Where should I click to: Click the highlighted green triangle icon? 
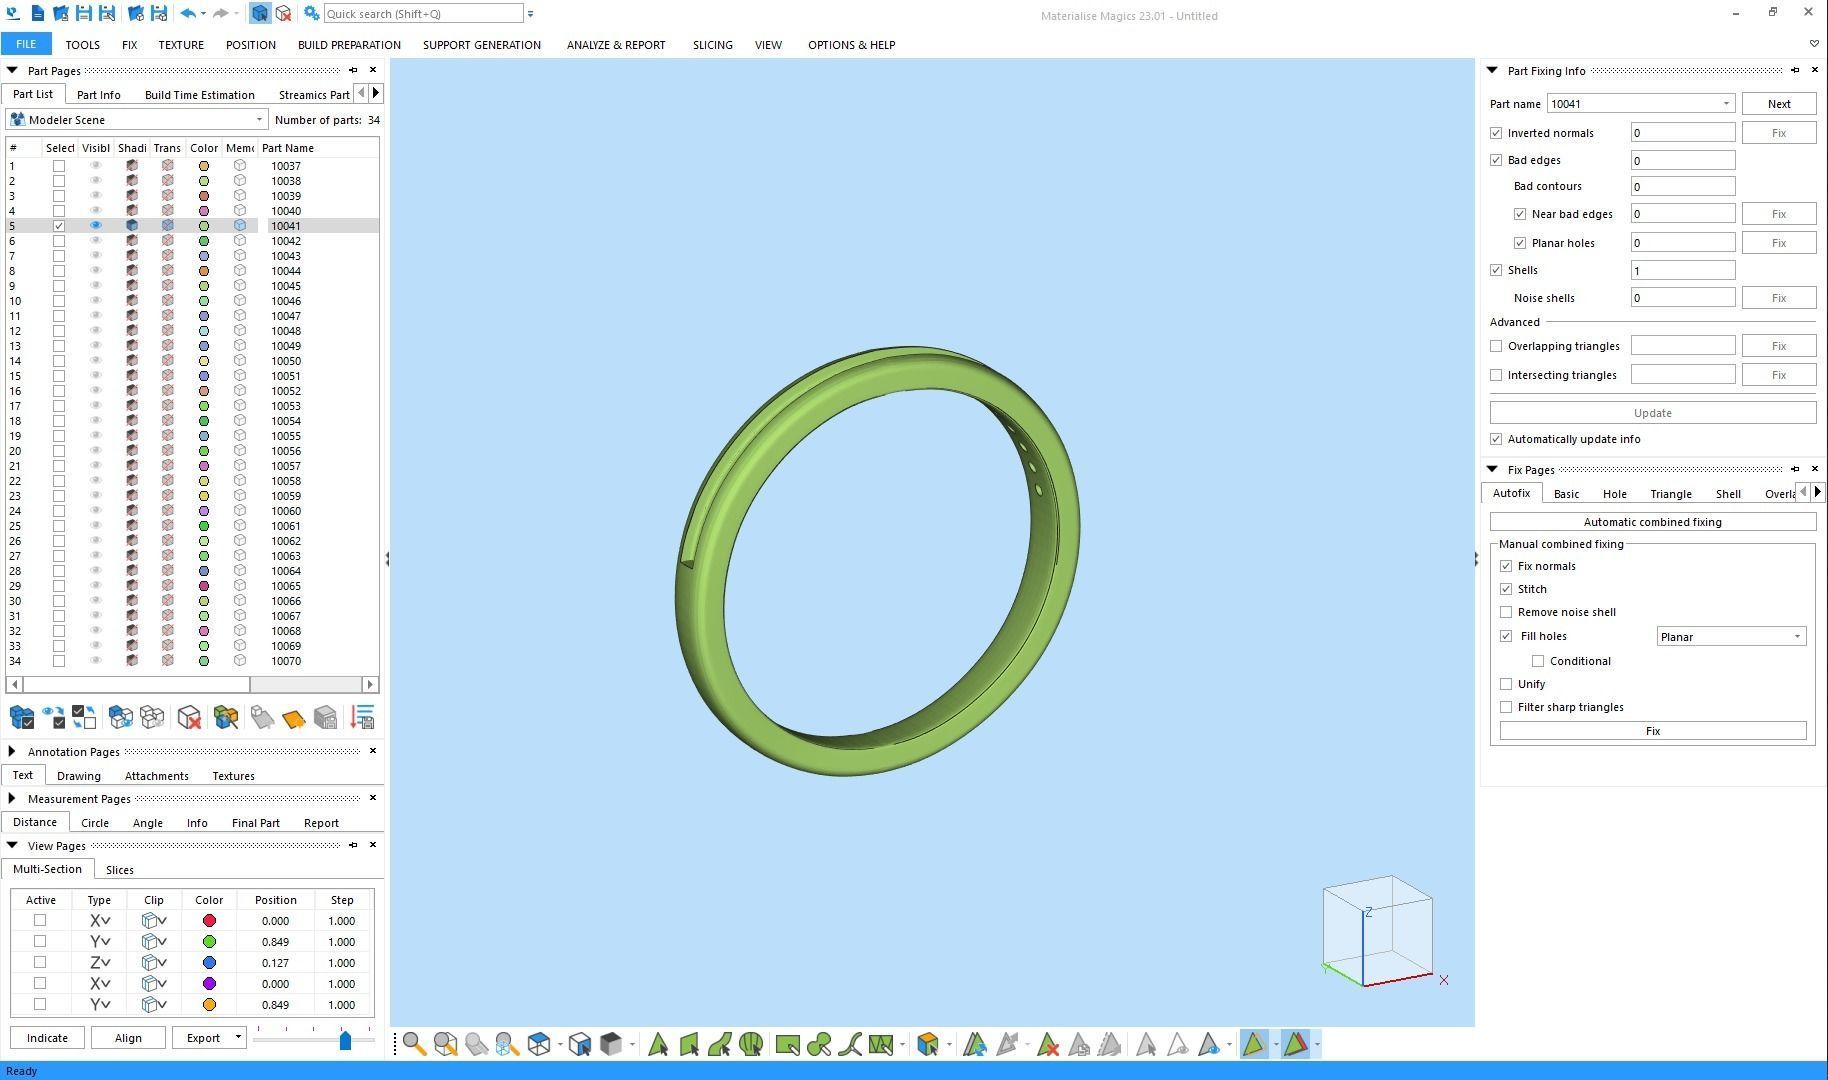click(1254, 1045)
